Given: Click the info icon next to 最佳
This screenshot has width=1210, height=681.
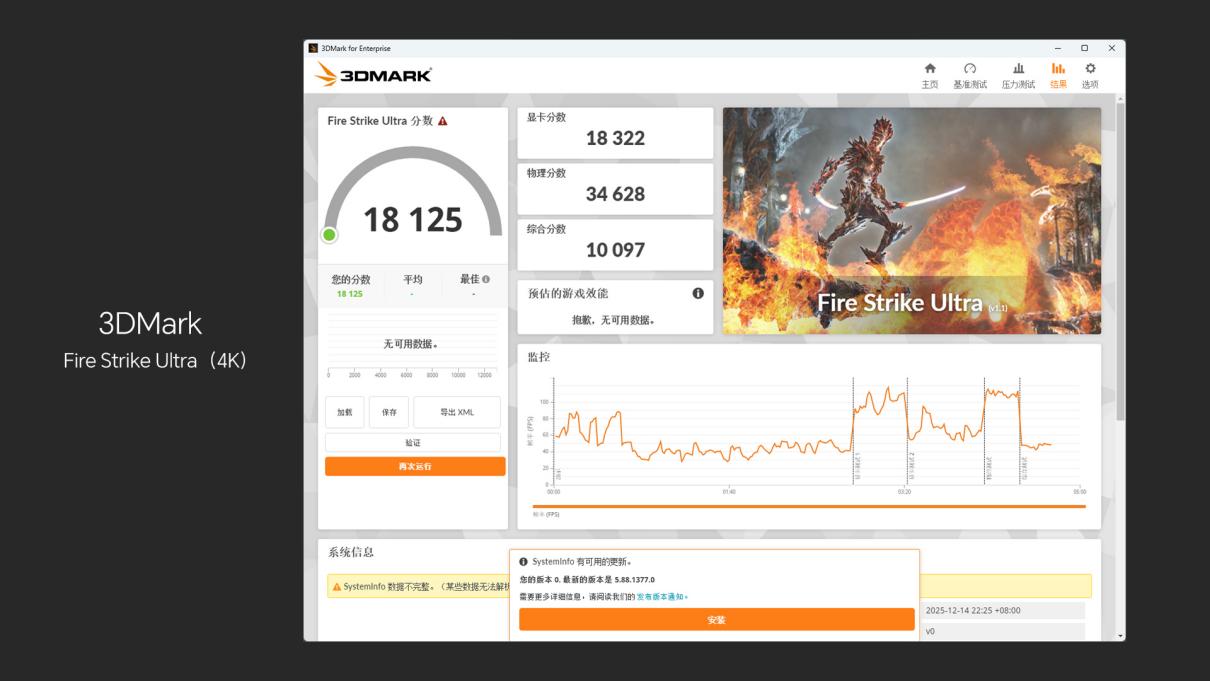Looking at the screenshot, I should 486,280.
